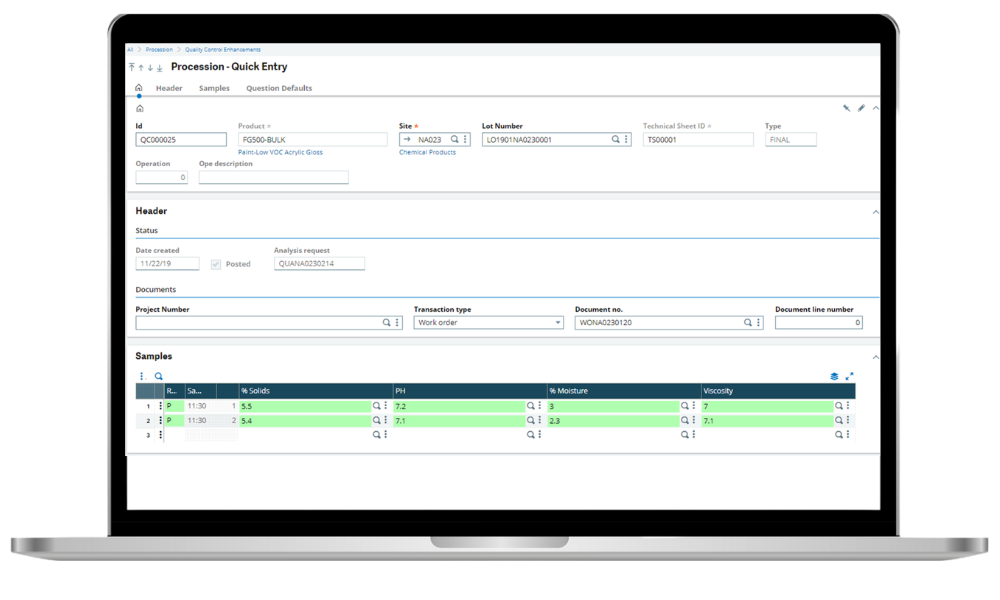Select row 2 Viscosity 7.1 cell

pos(768,420)
